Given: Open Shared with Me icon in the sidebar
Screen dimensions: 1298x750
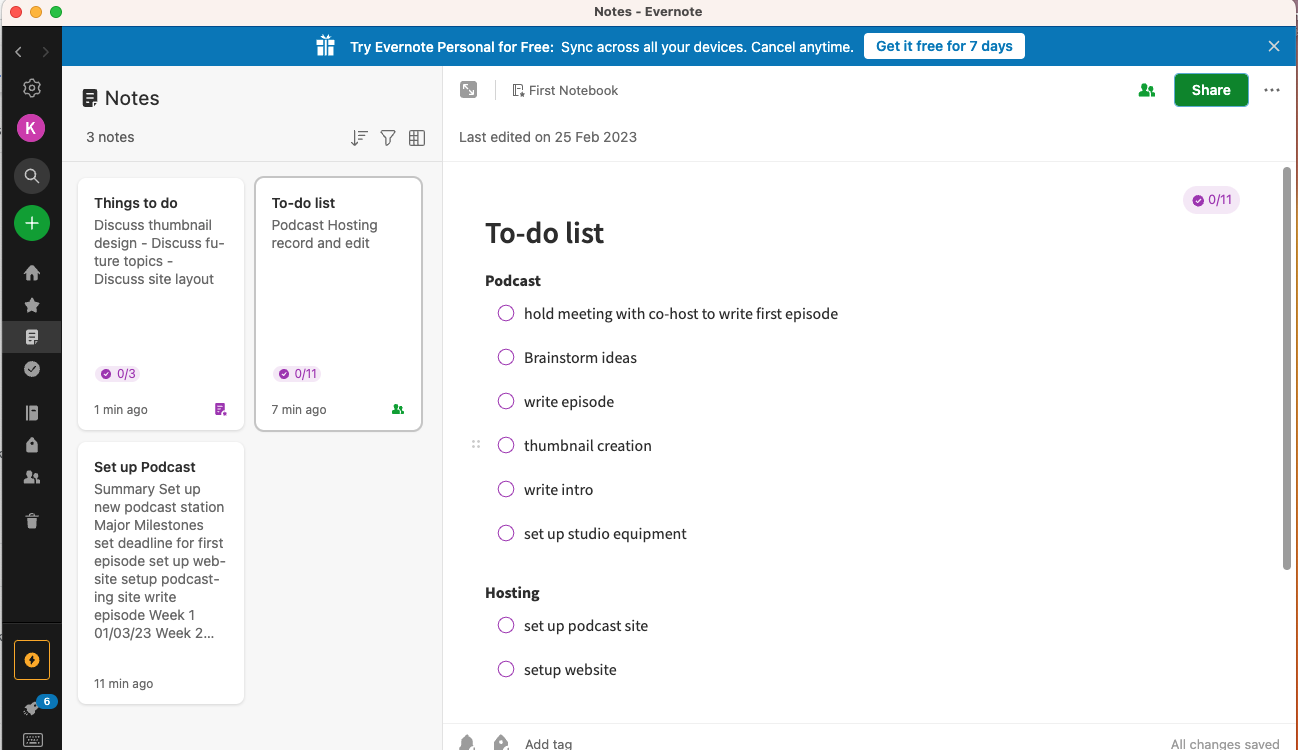Looking at the screenshot, I should pos(32,477).
